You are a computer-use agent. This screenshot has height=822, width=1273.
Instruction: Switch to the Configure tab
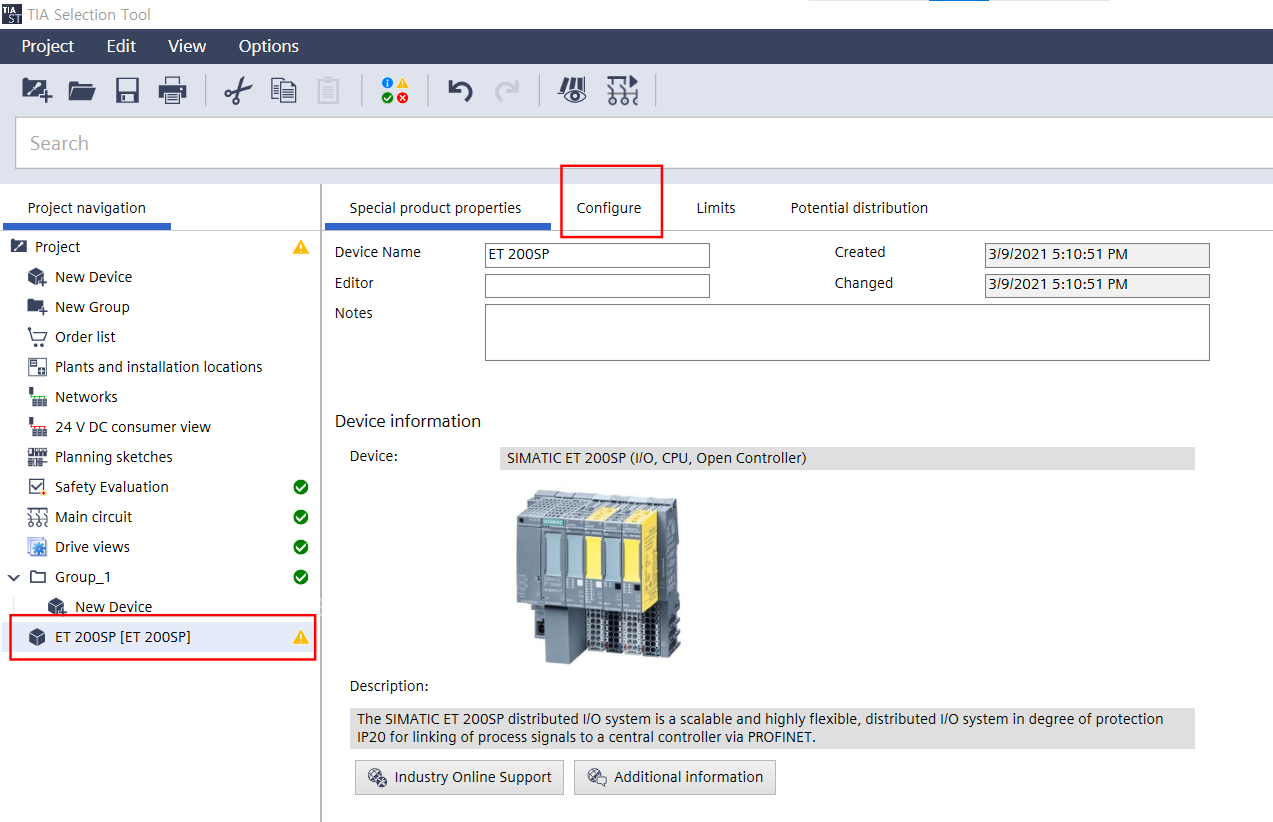pos(609,208)
